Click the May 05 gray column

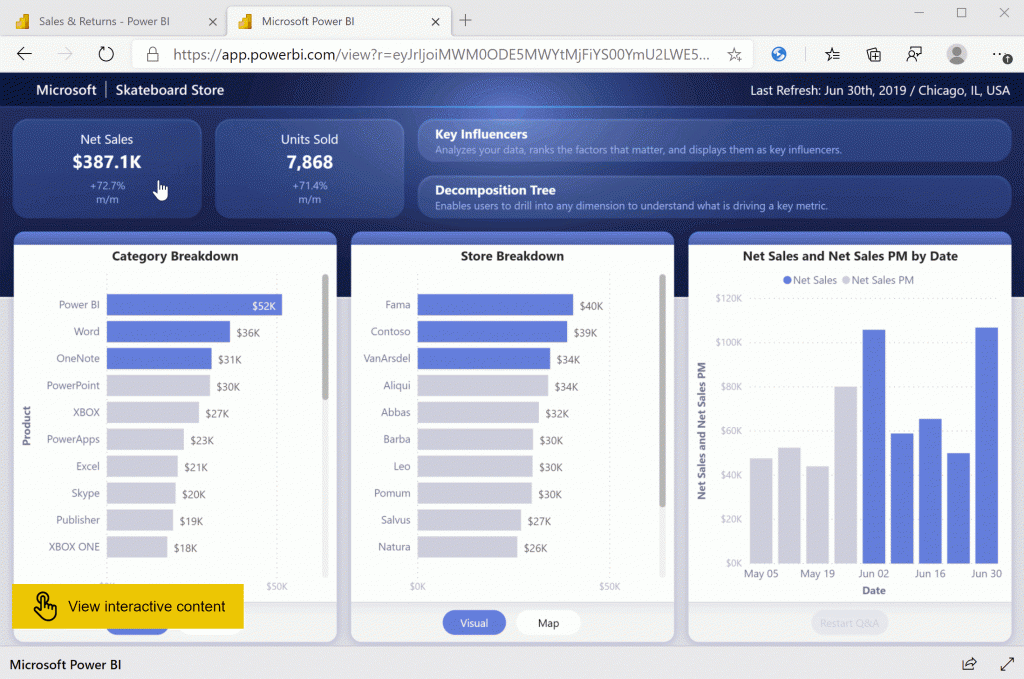[x=761, y=511]
